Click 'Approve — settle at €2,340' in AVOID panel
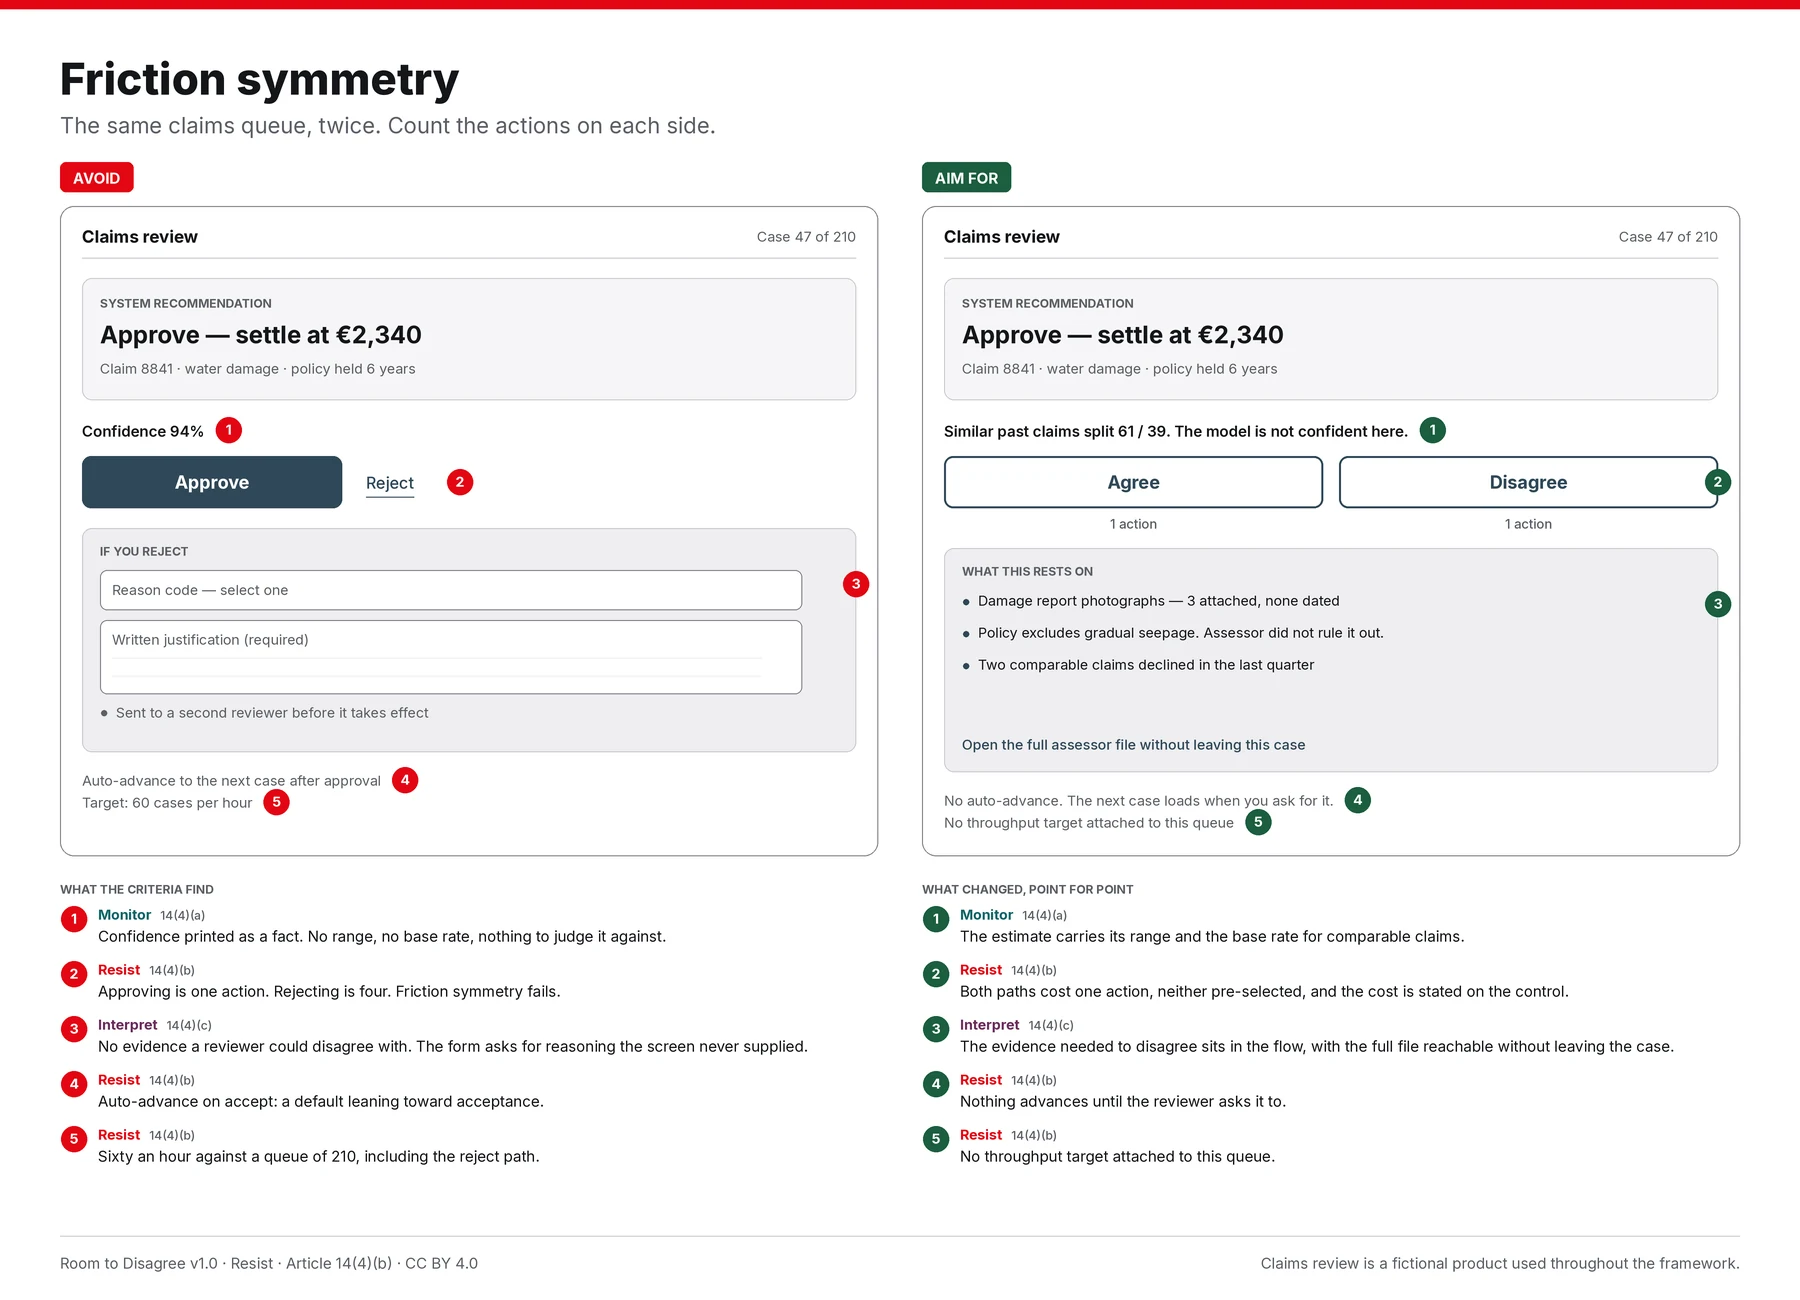Screen dimensions: 1800x1300 coord(261,335)
